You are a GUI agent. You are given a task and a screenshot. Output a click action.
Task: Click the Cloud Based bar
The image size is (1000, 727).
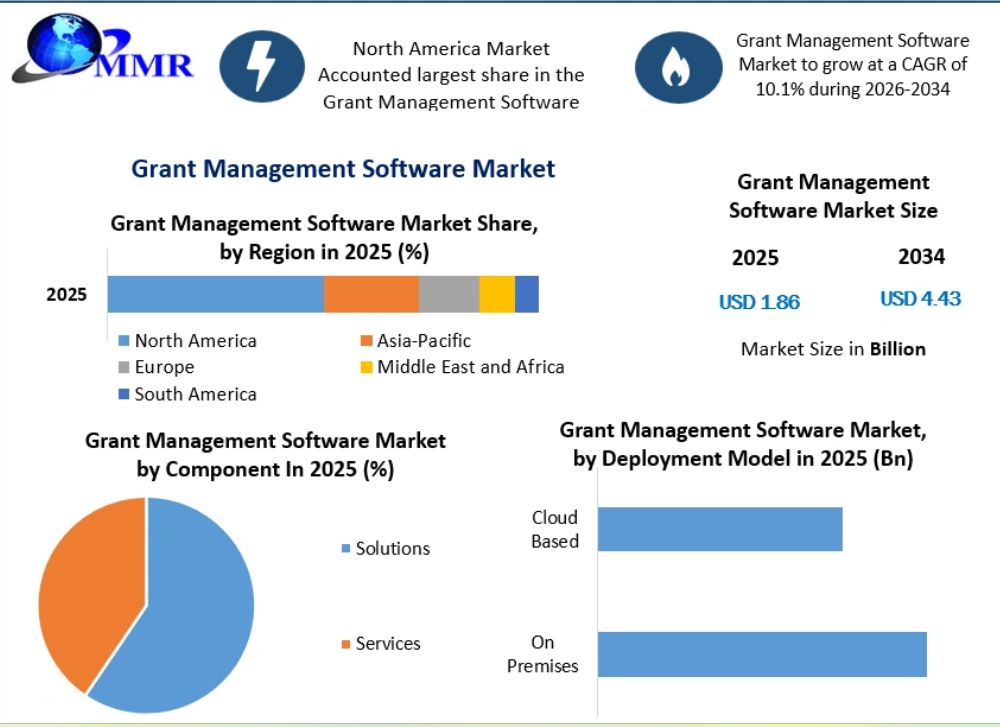coord(720,529)
